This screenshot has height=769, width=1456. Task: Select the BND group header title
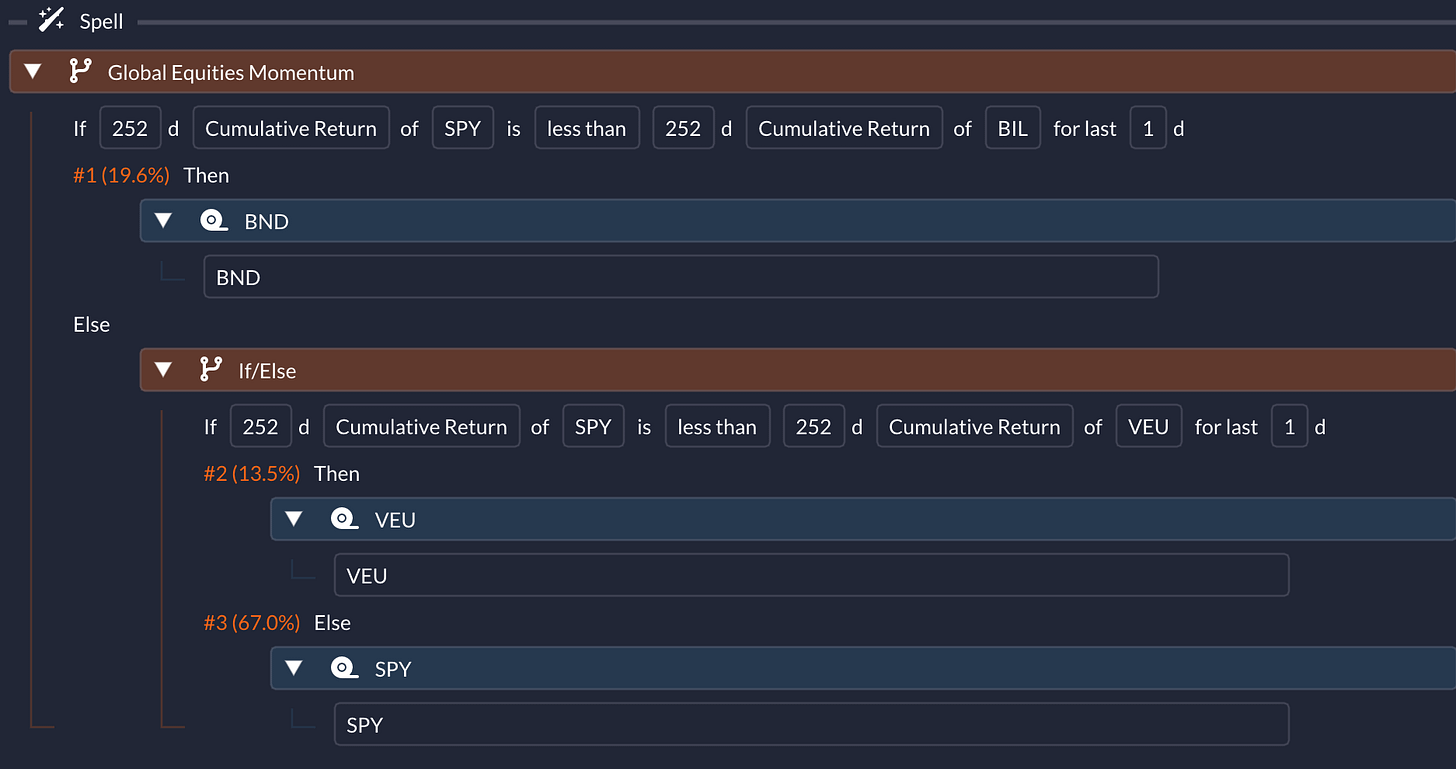coord(267,221)
